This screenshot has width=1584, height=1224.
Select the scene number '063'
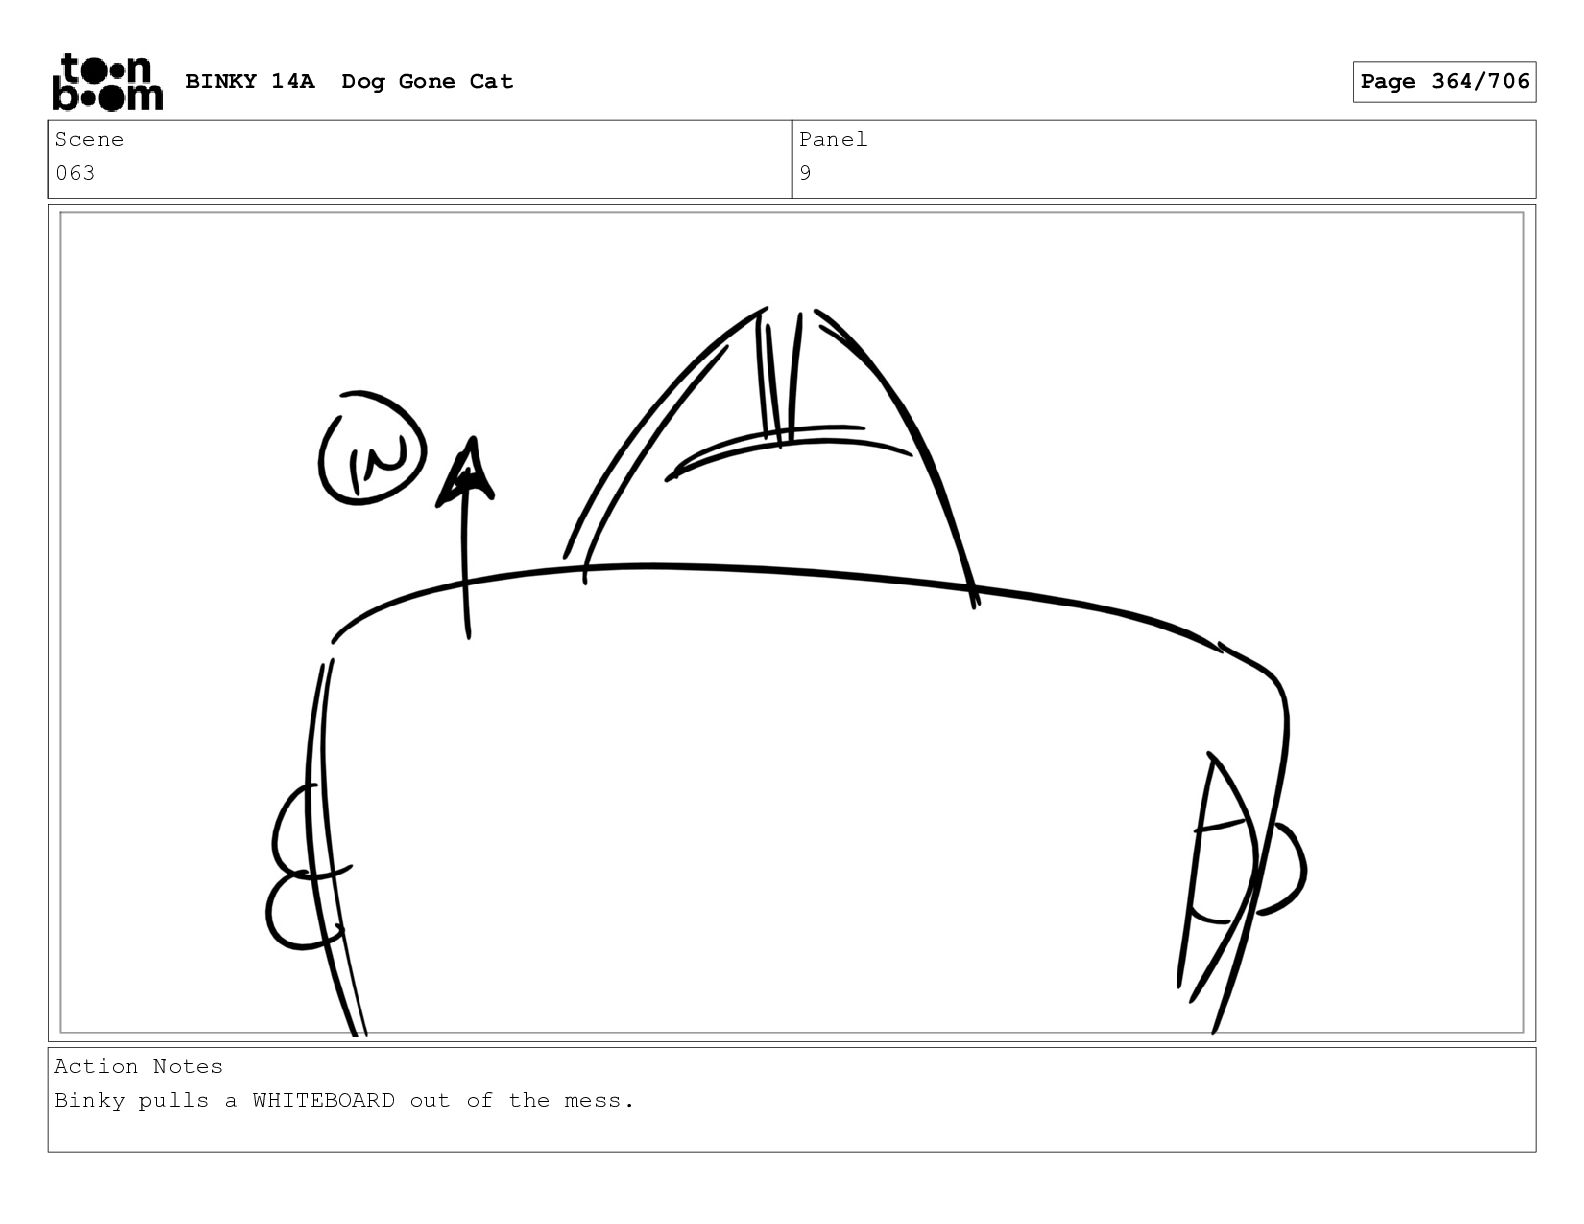[75, 173]
